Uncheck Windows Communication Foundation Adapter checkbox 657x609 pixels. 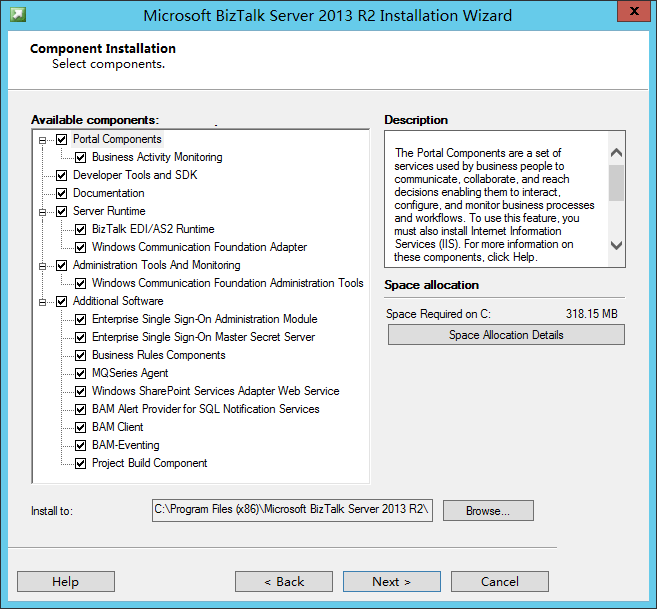(x=80, y=247)
